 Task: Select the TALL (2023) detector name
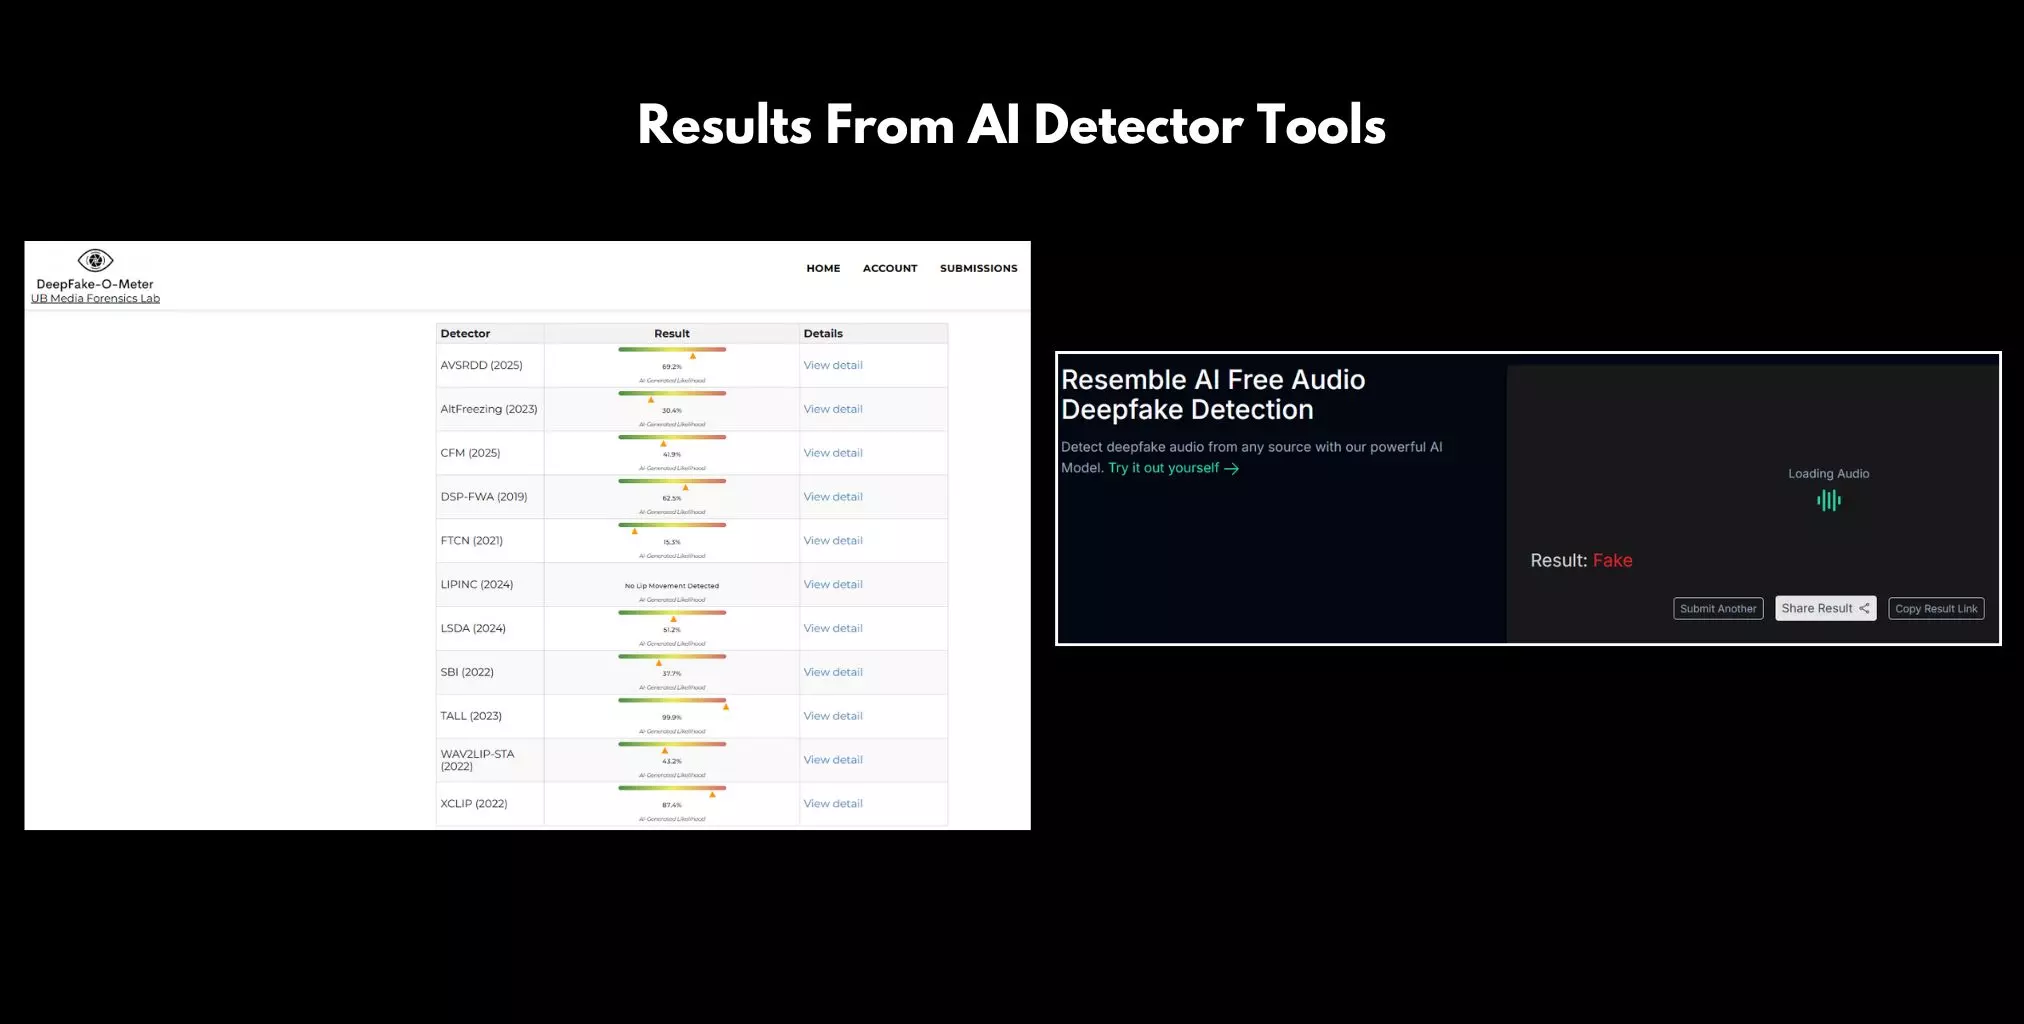tap(471, 716)
